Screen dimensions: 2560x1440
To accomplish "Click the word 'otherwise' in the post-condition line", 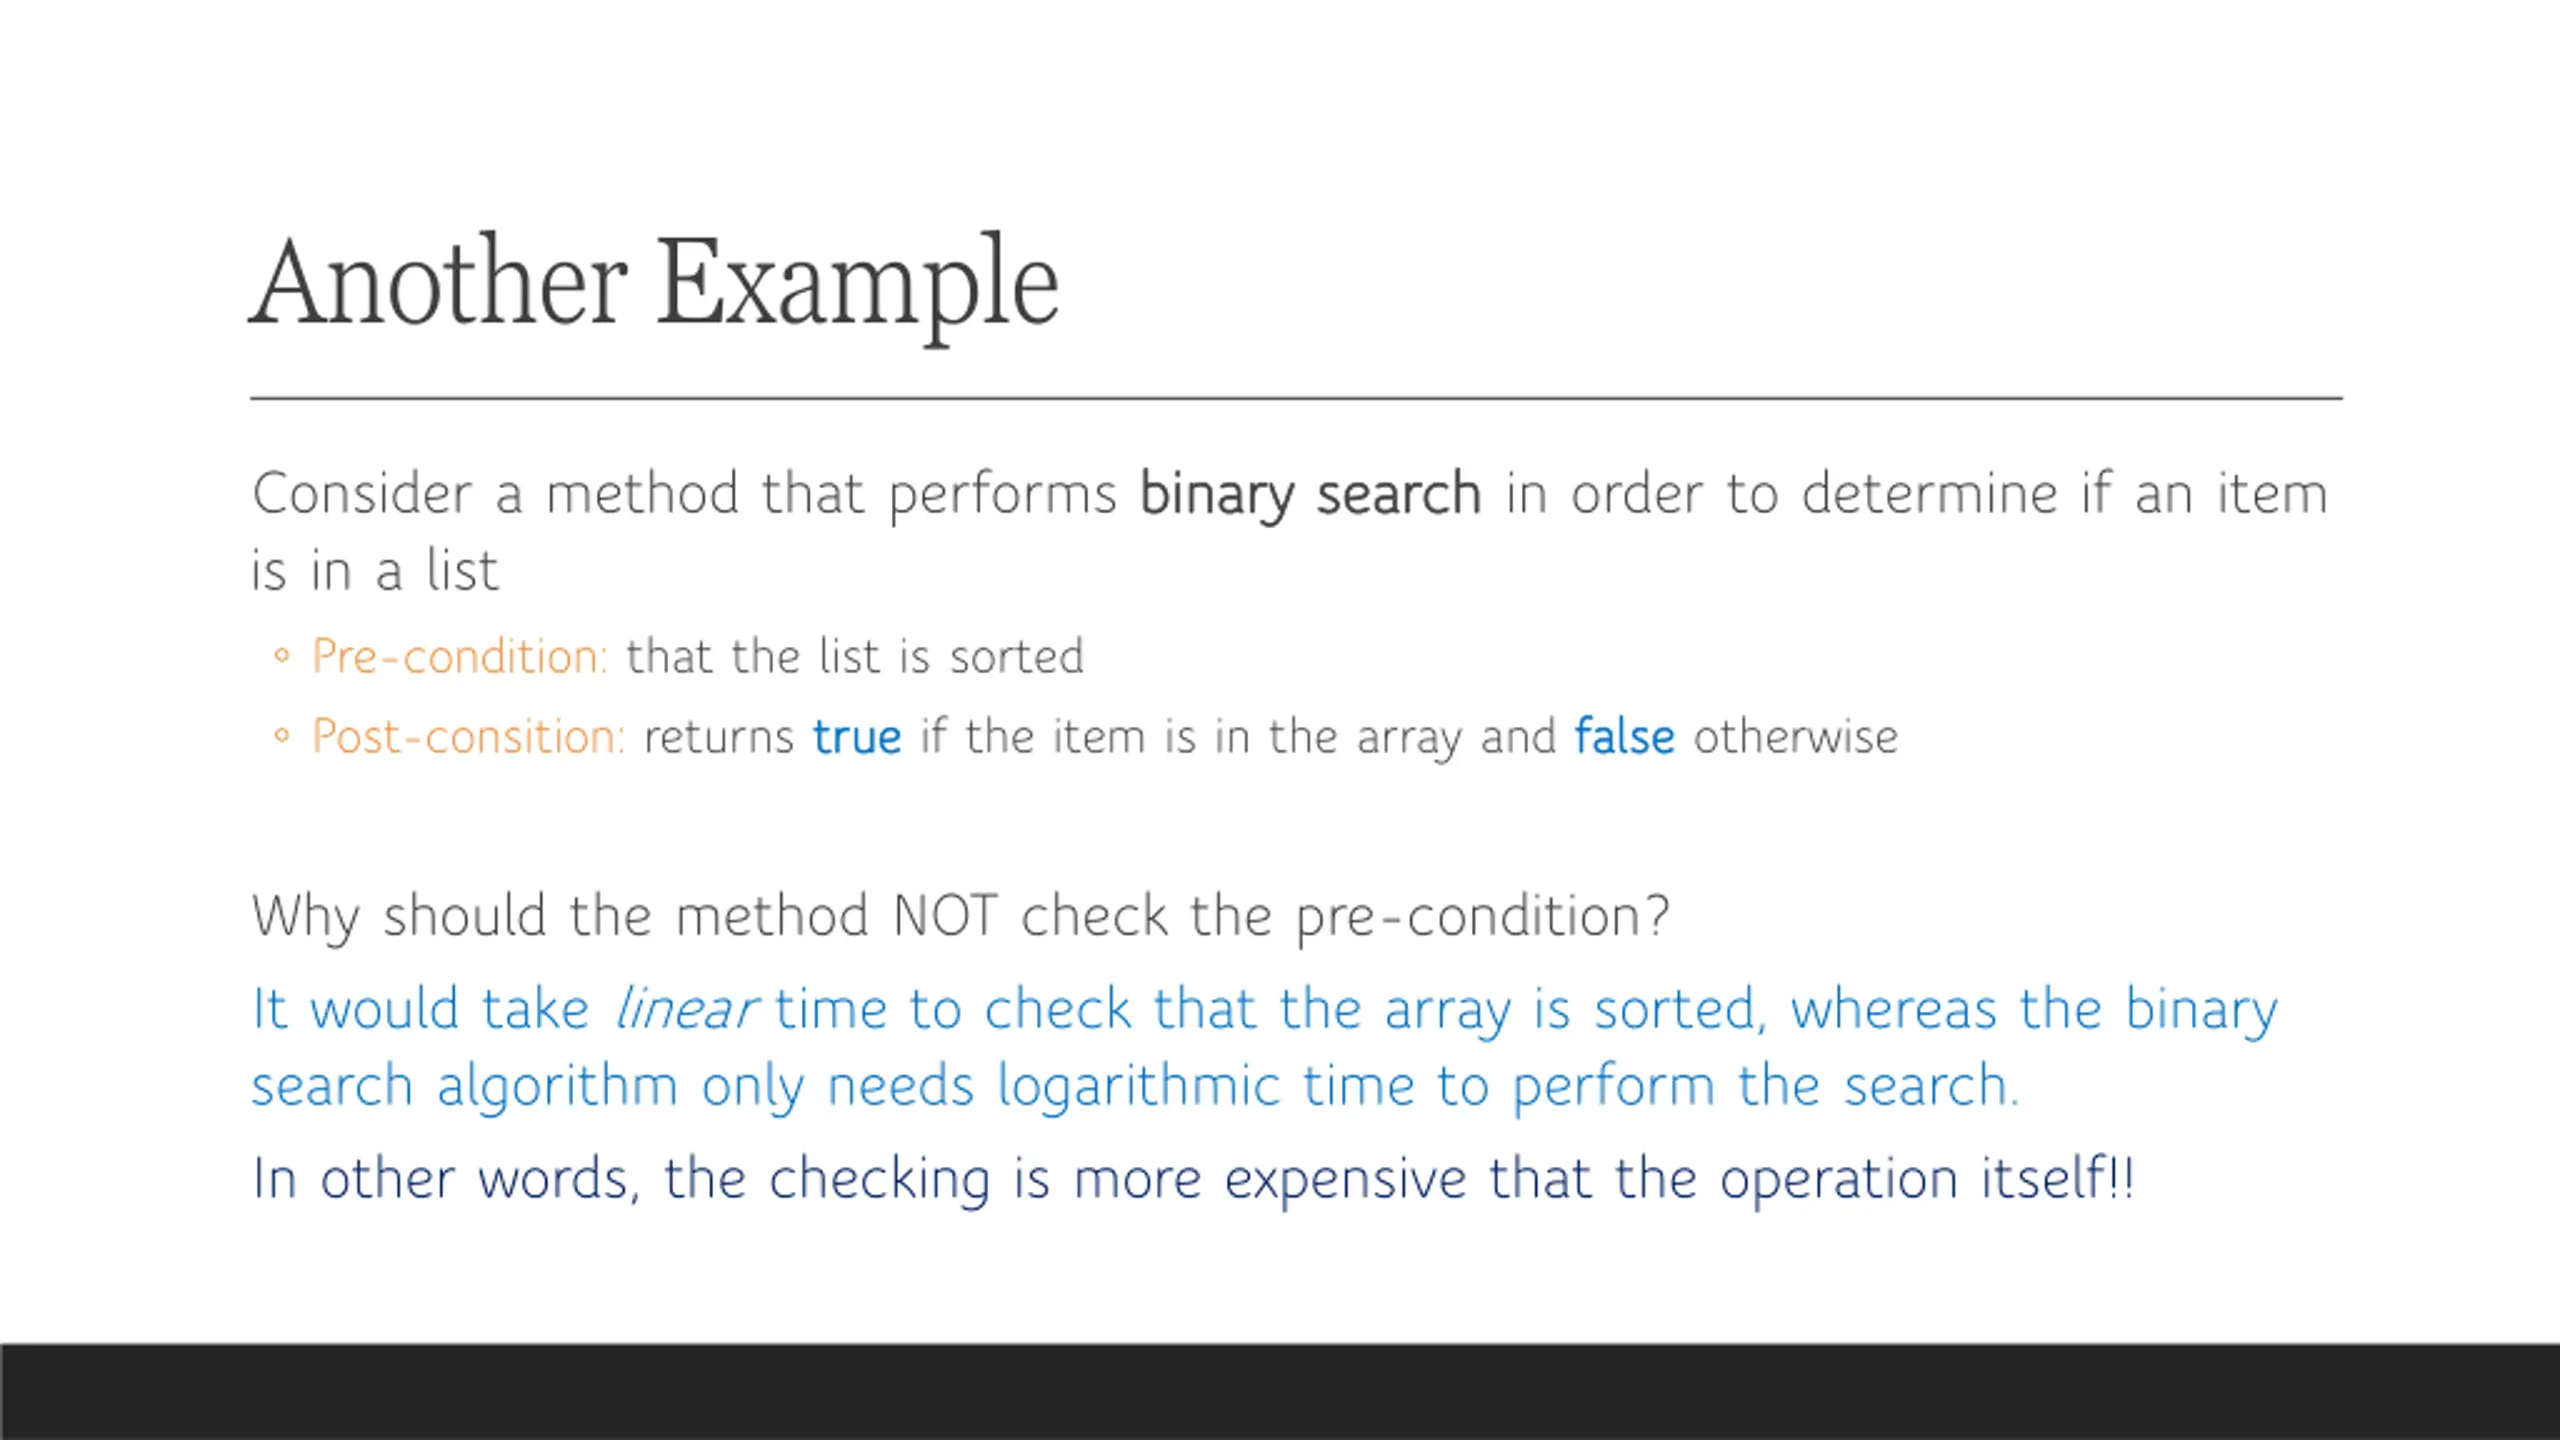I will [x=1795, y=737].
